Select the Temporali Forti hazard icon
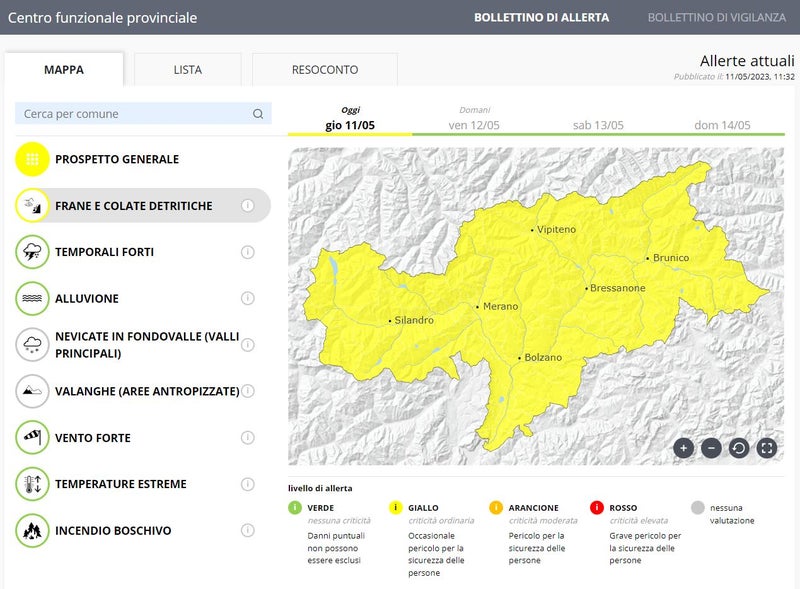The height and width of the screenshot is (589, 800). [33, 252]
